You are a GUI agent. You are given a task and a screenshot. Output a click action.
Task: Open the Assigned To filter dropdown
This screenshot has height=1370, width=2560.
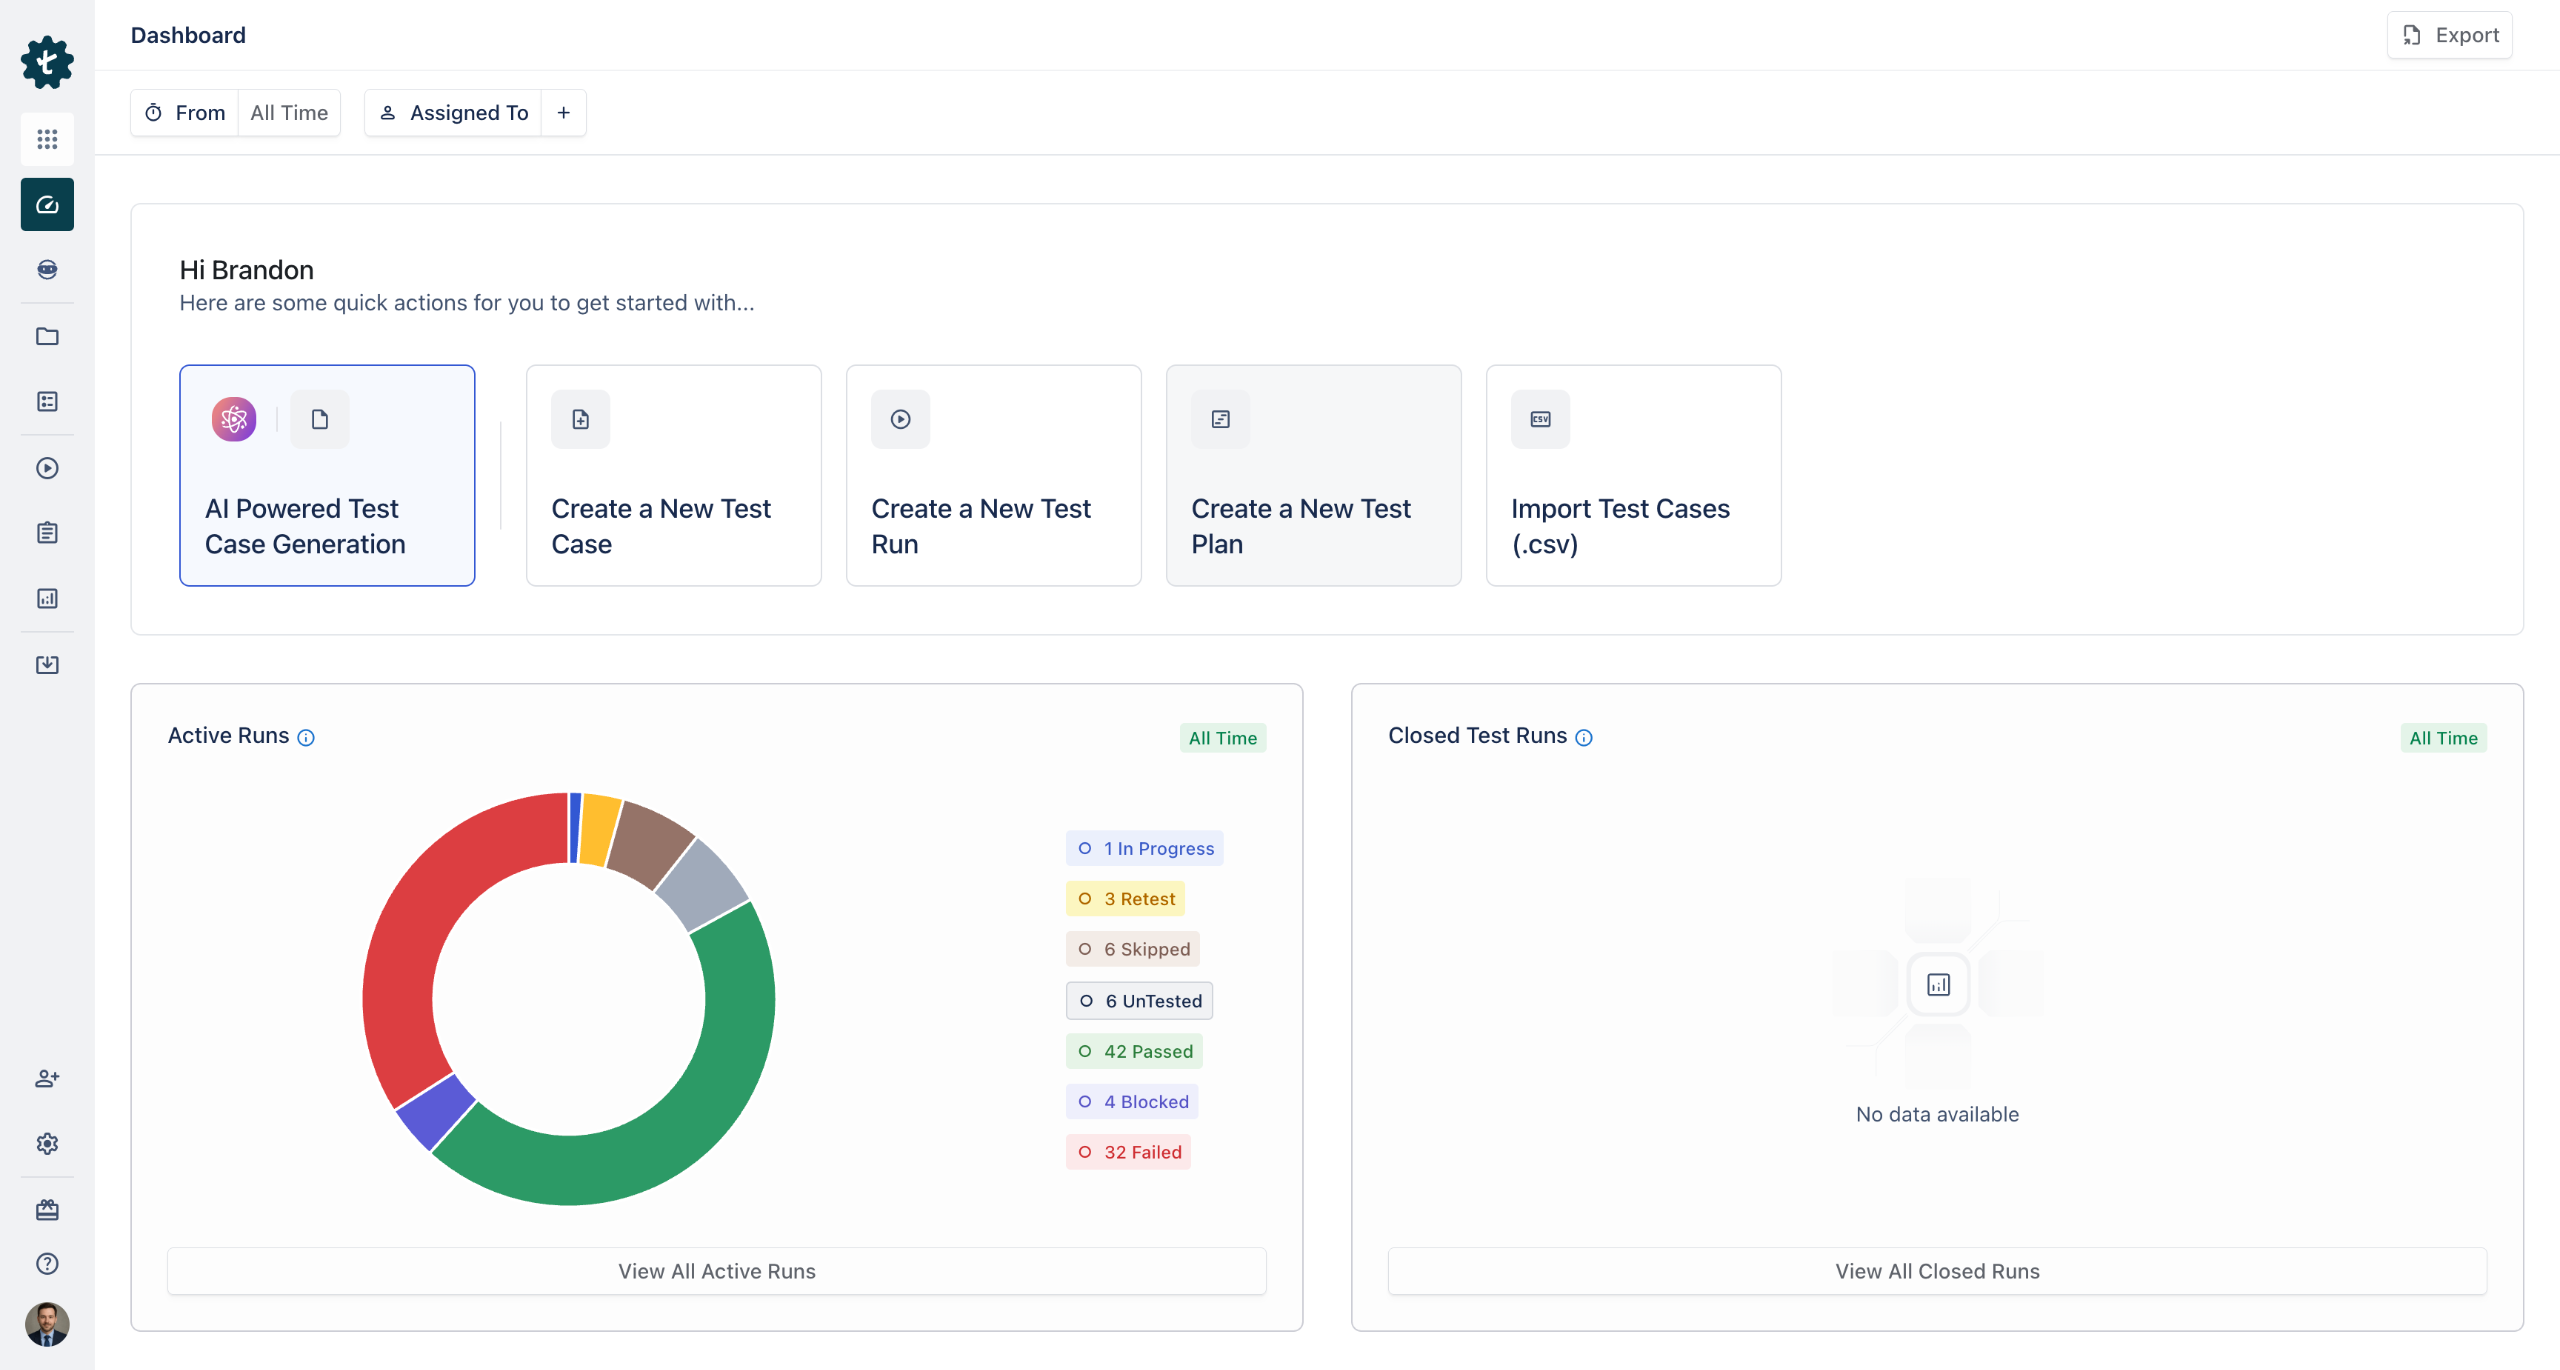[454, 113]
